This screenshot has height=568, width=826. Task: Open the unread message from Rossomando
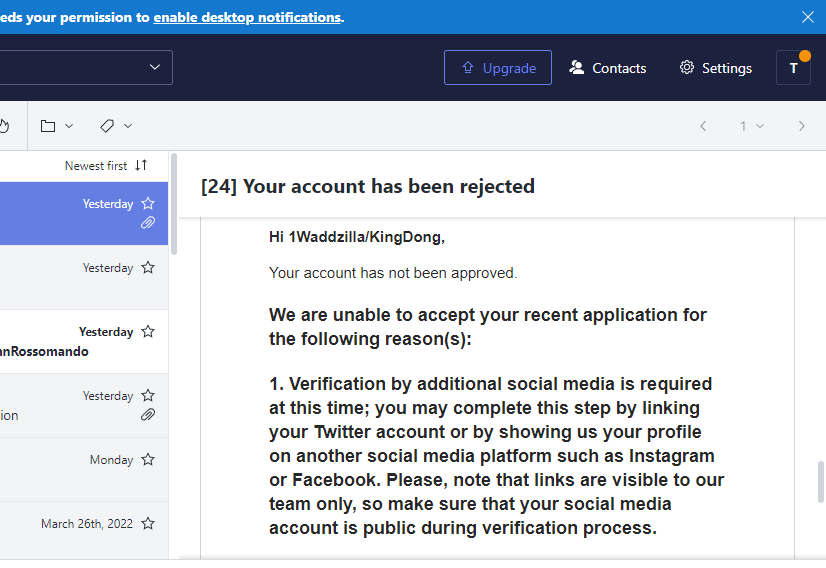[84, 341]
